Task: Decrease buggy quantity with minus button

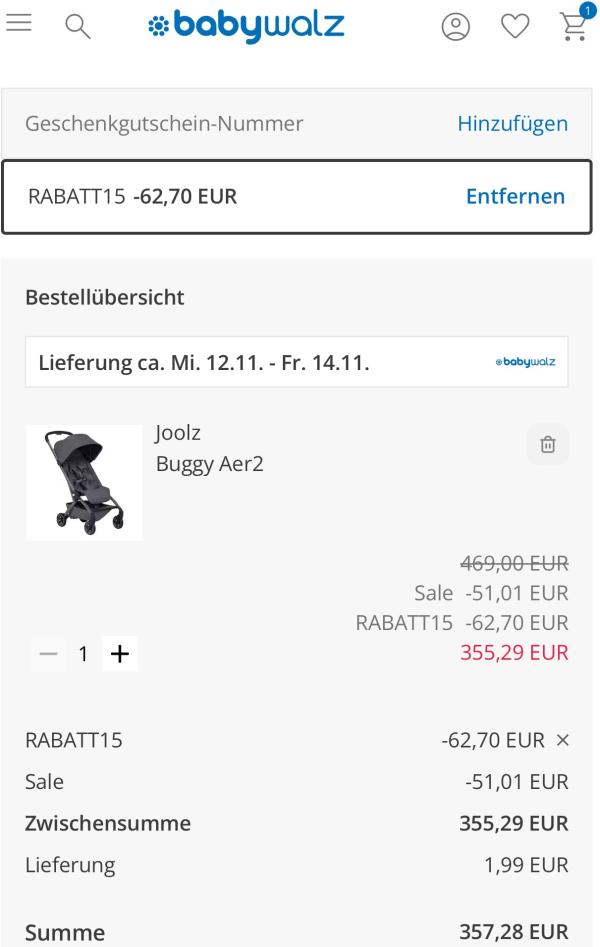Action: pyautogui.click(x=47, y=654)
